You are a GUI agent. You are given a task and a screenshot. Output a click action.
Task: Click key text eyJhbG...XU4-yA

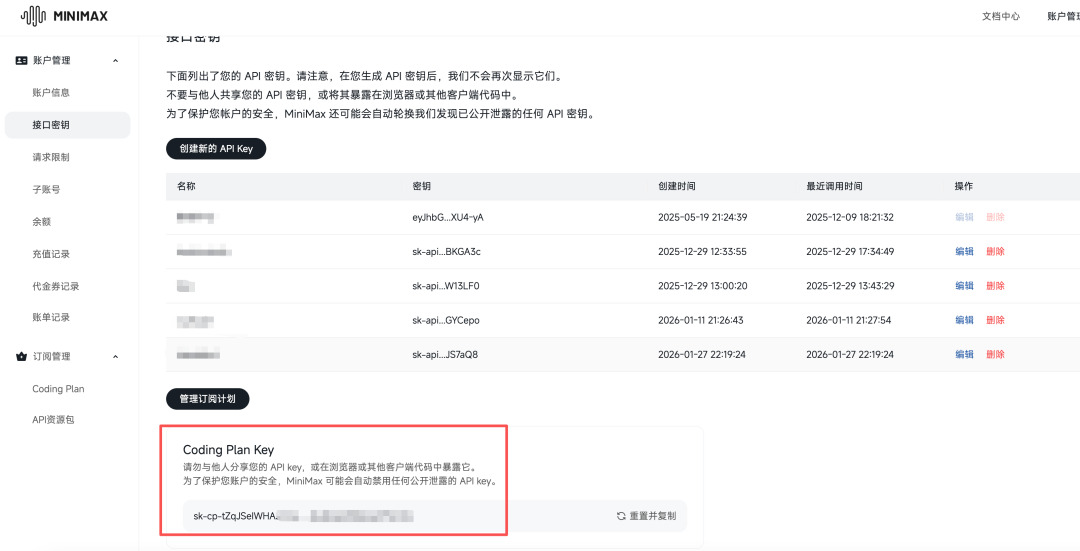448,217
